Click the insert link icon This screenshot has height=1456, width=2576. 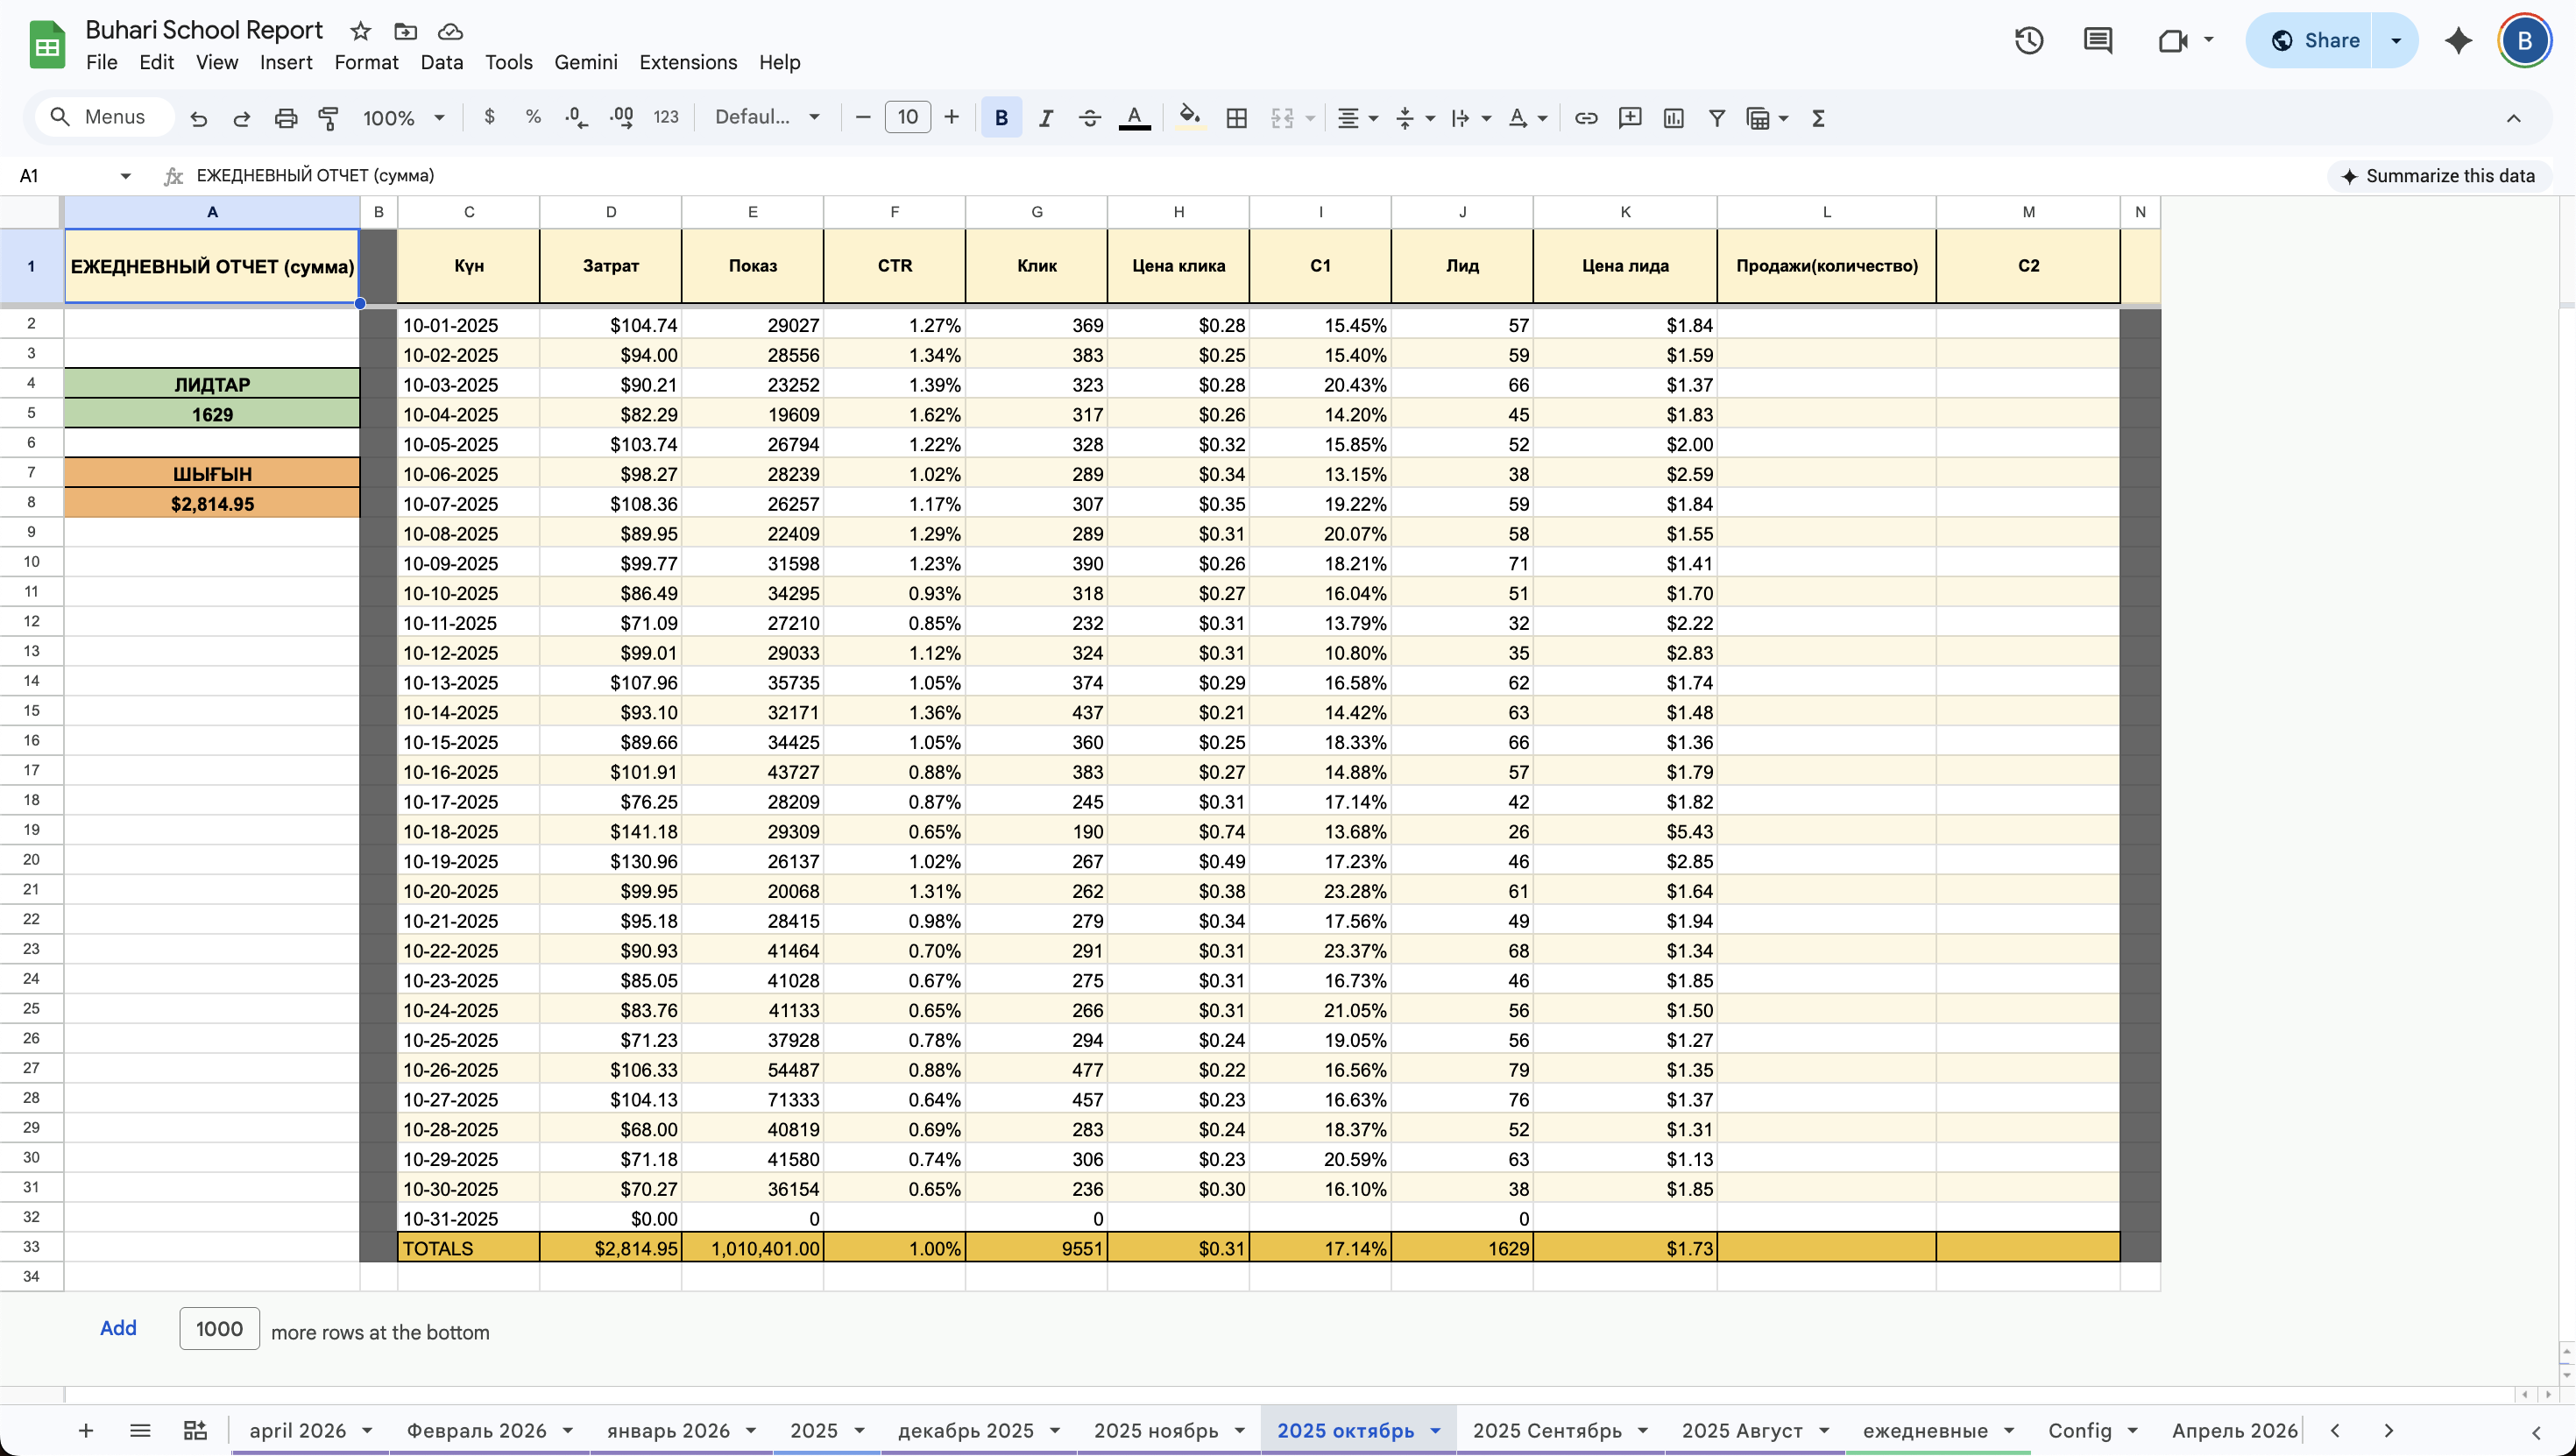pyautogui.click(x=1586, y=118)
